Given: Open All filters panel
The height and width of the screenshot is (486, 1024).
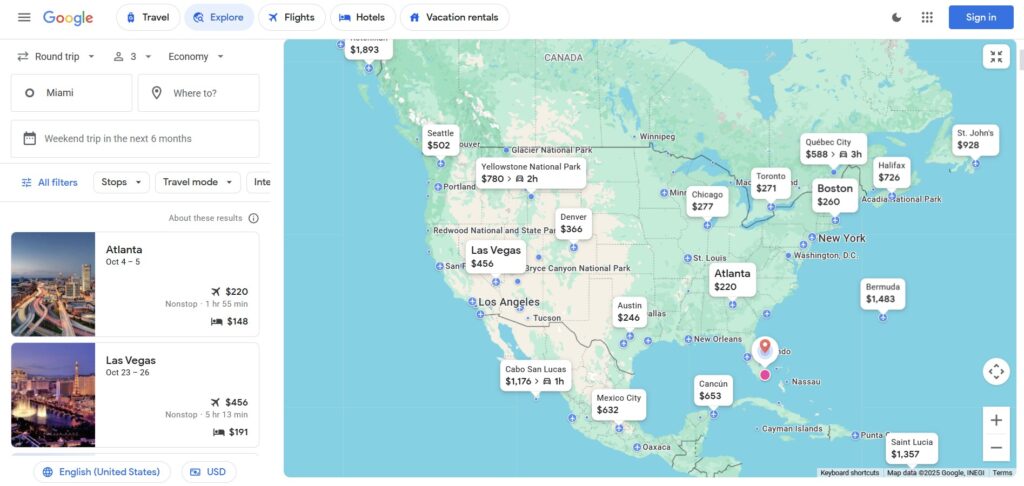Looking at the screenshot, I should [49, 182].
